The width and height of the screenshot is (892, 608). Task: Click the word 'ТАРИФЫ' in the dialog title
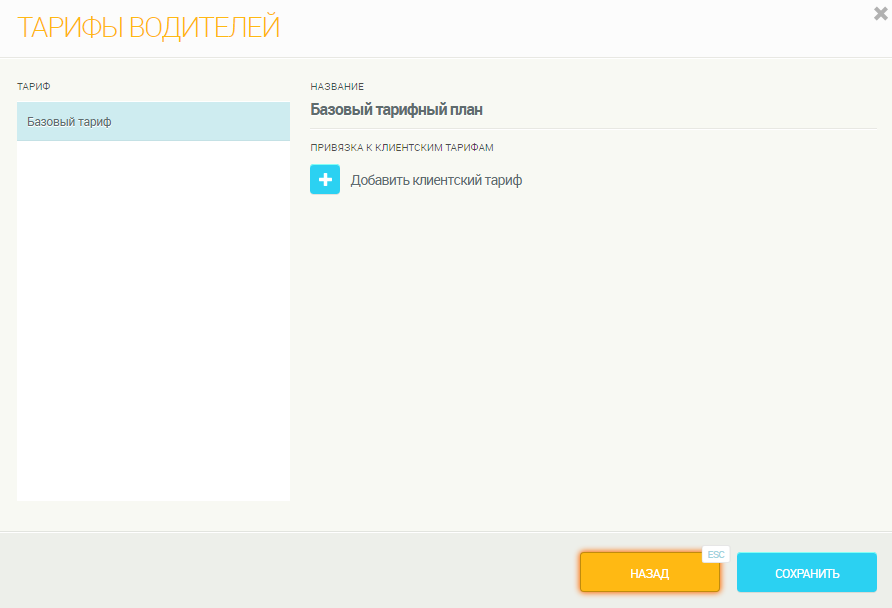click(x=69, y=28)
